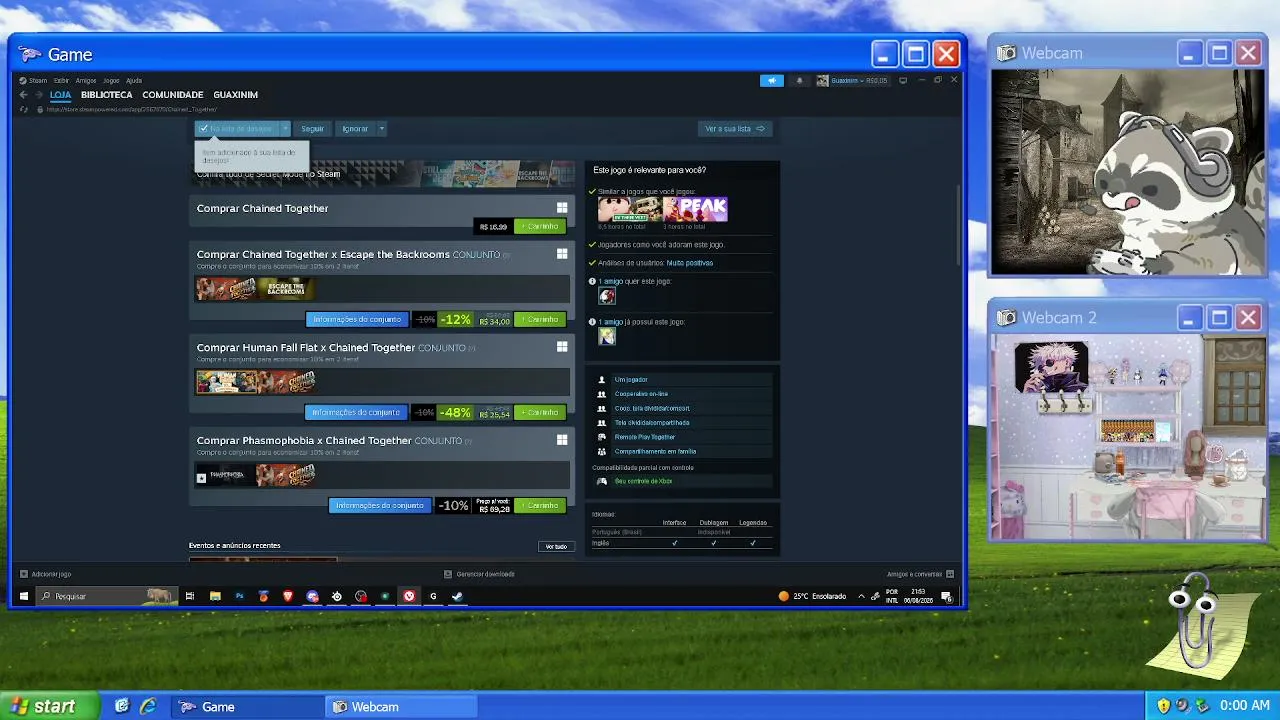The image size is (1280, 720).
Task: Open Ajuda menu
Action: [134, 80]
